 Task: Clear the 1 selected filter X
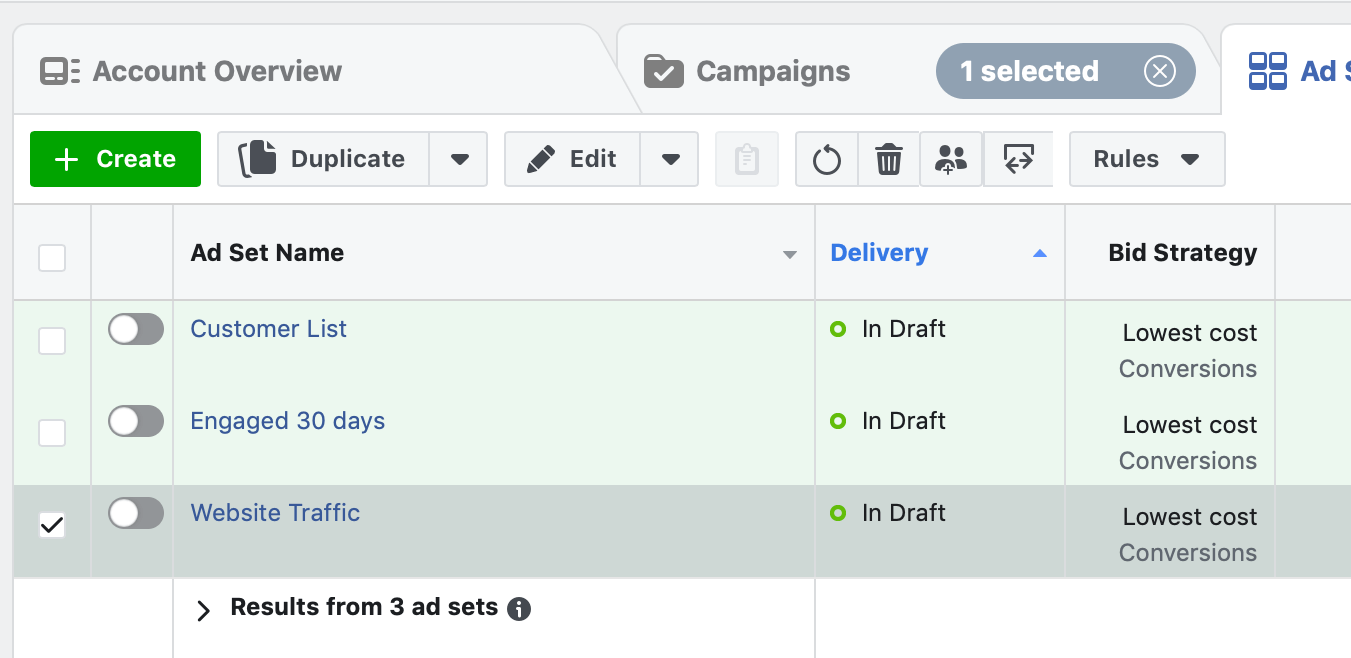click(1159, 71)
